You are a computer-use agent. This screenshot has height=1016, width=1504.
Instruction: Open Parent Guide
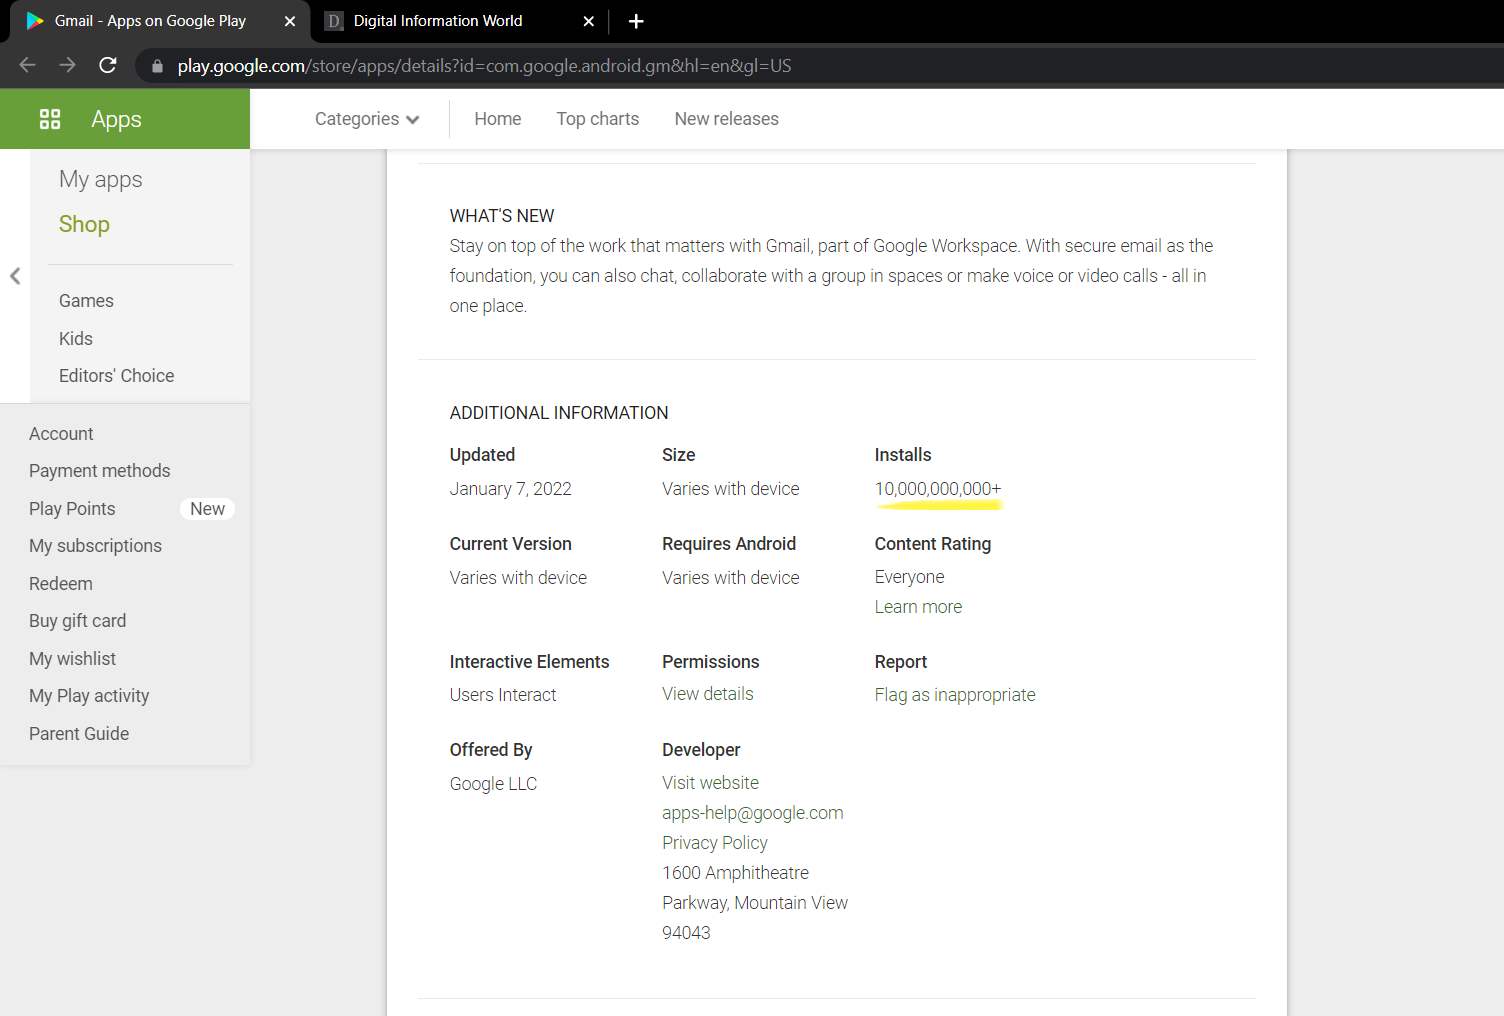79,734
